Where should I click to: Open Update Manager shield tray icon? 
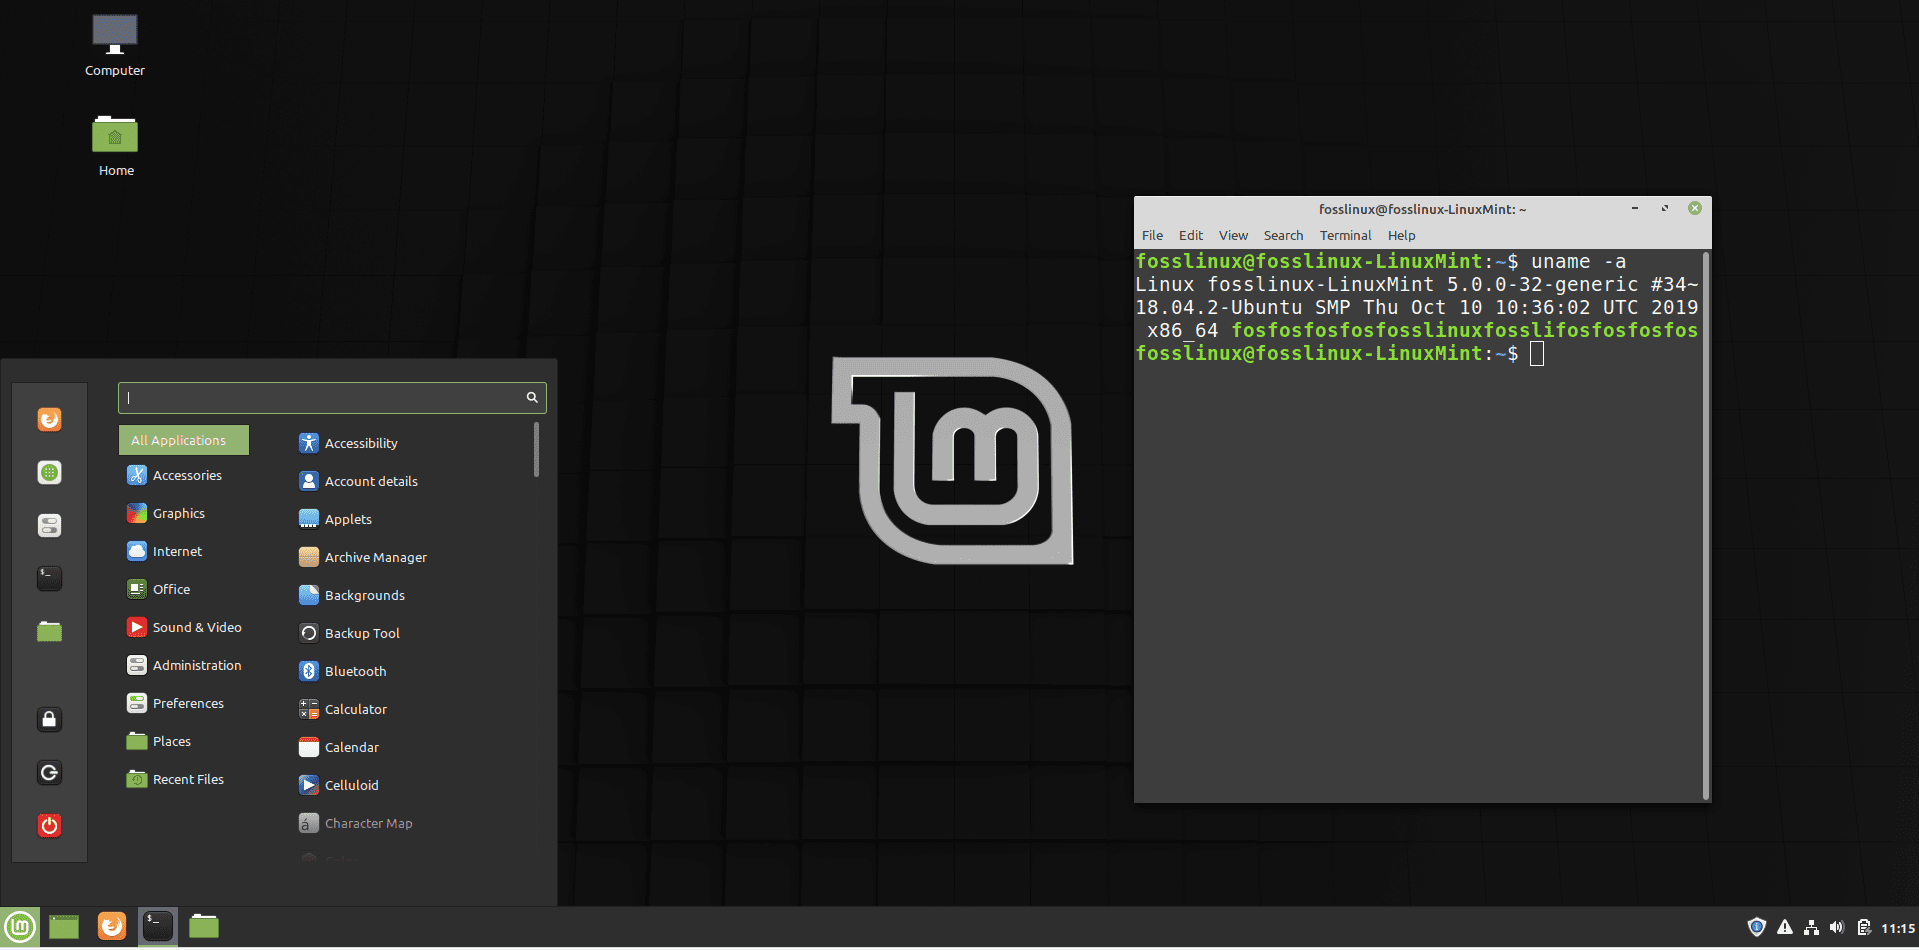click(x=1757, y=927)
